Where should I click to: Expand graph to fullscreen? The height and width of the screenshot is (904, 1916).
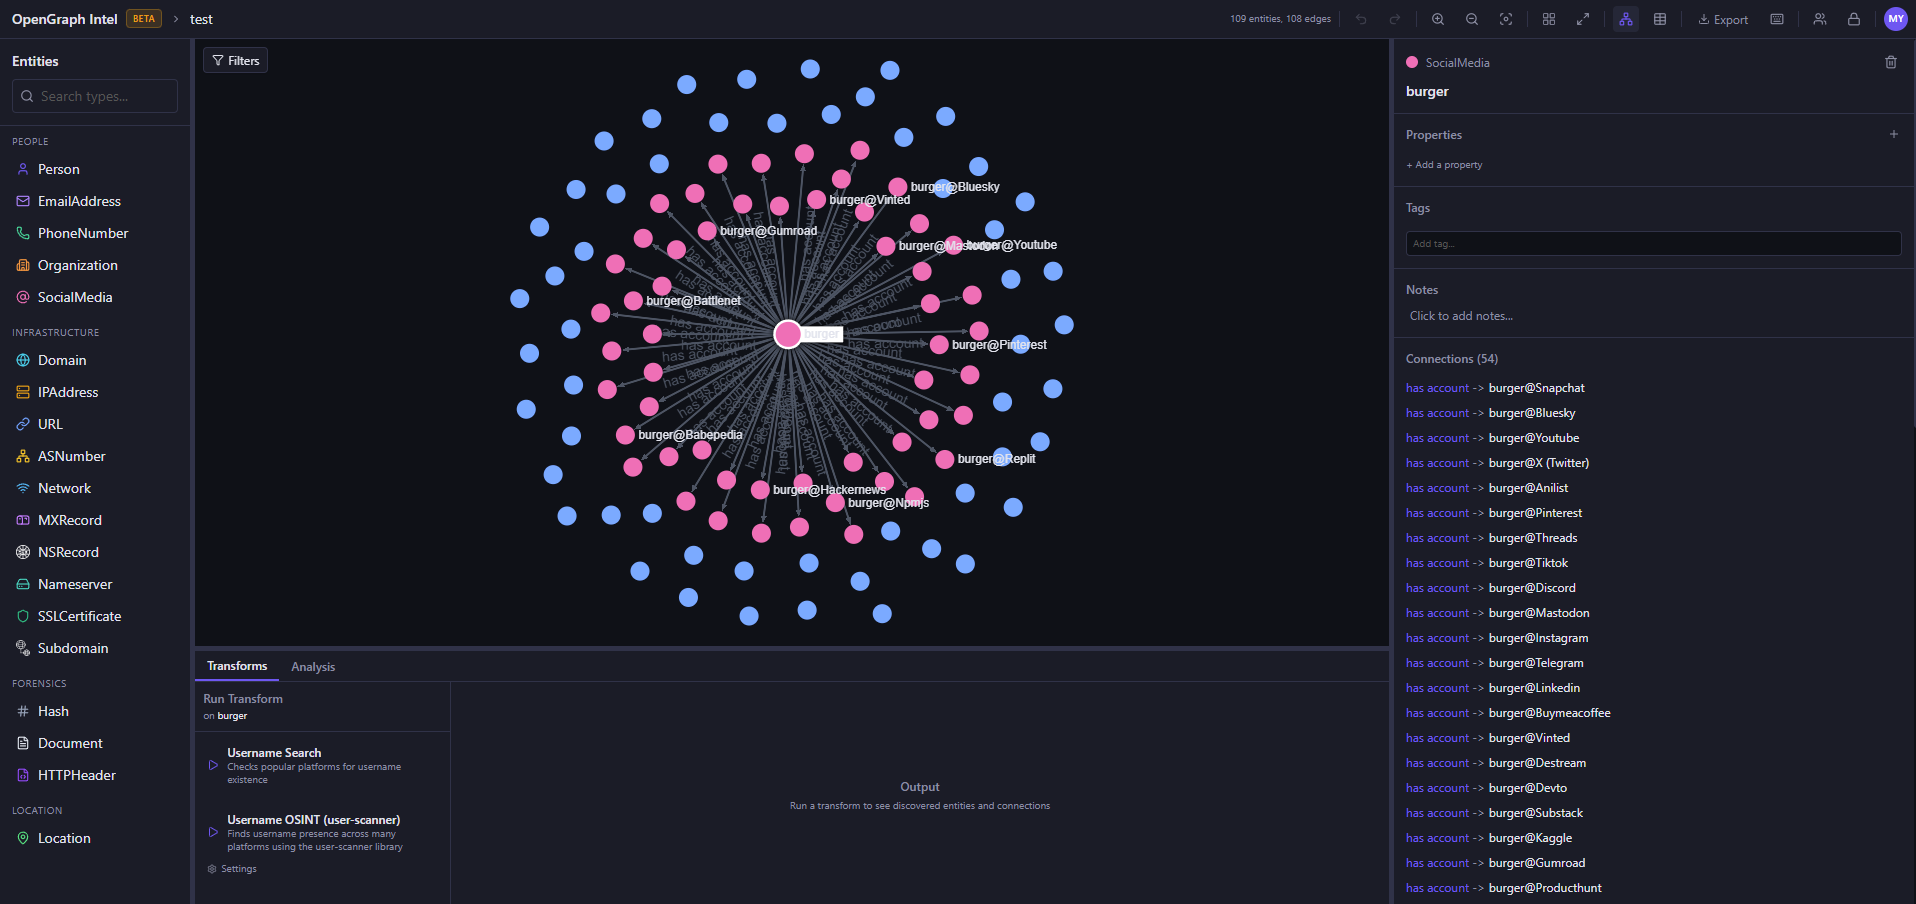coord(1583,19)
